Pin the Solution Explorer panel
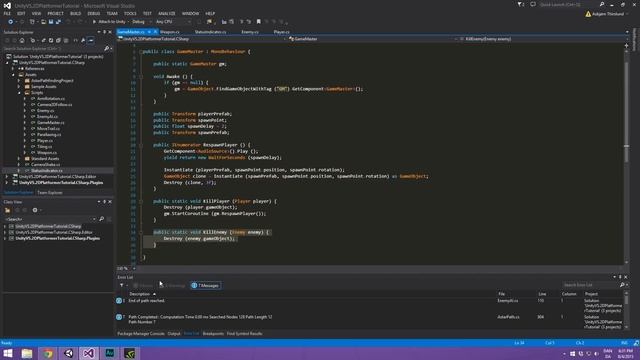The height and width of the screenshot is (360, 640). click(x=104, y=32)
